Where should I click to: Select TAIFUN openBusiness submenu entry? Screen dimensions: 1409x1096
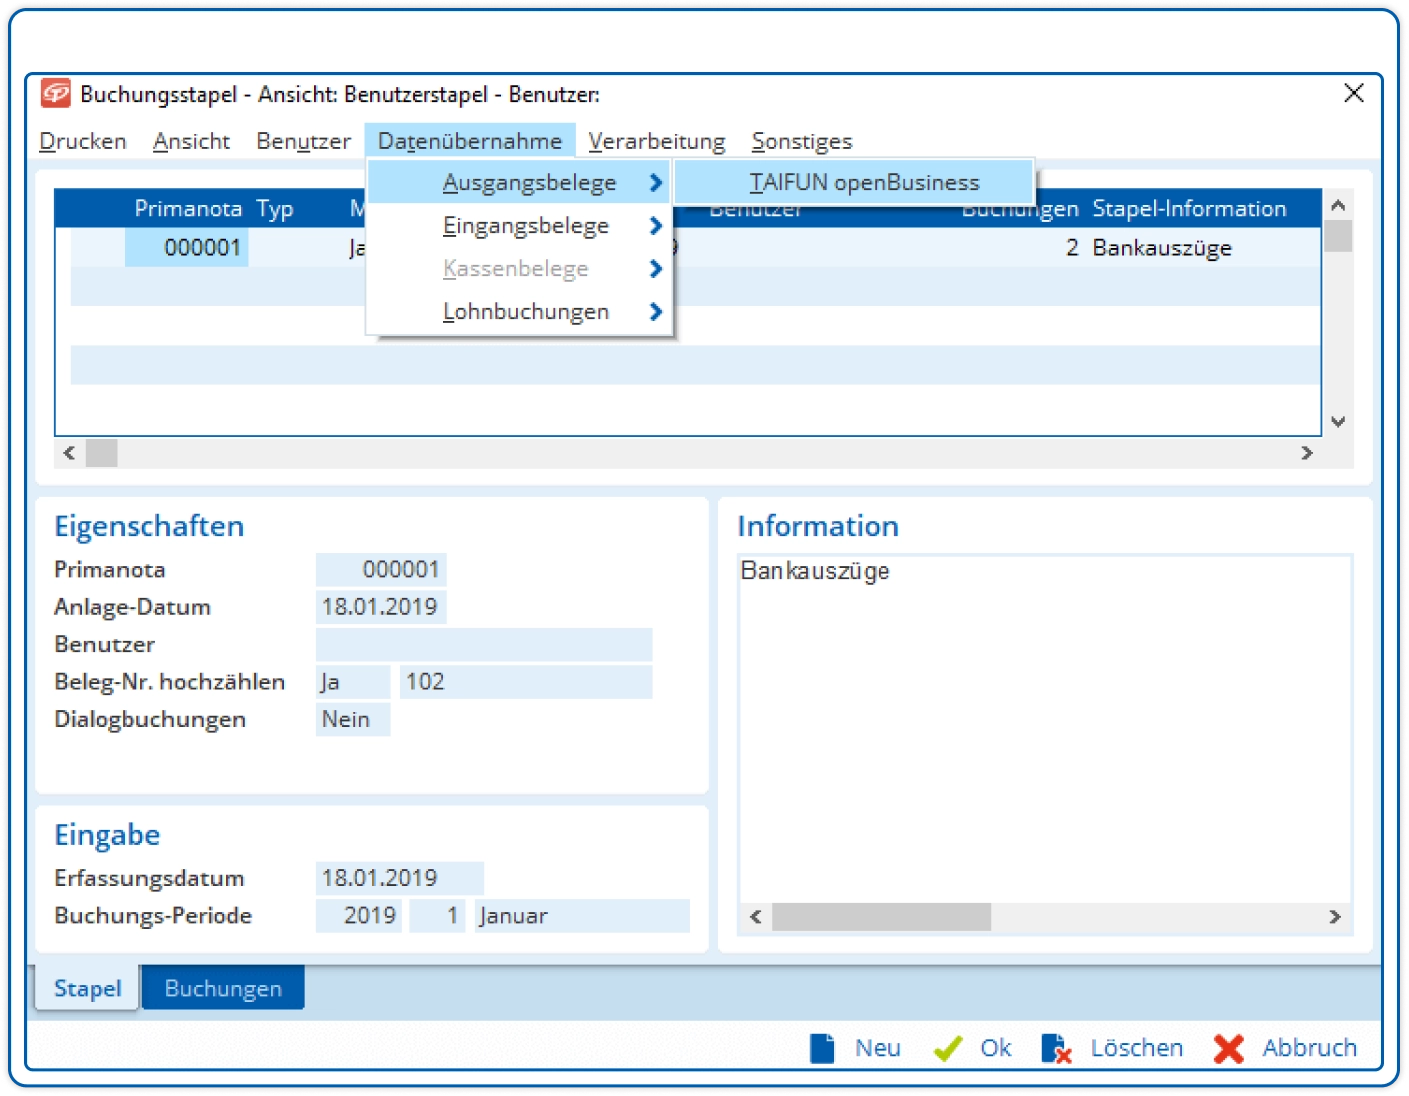[x=864, y=183]
